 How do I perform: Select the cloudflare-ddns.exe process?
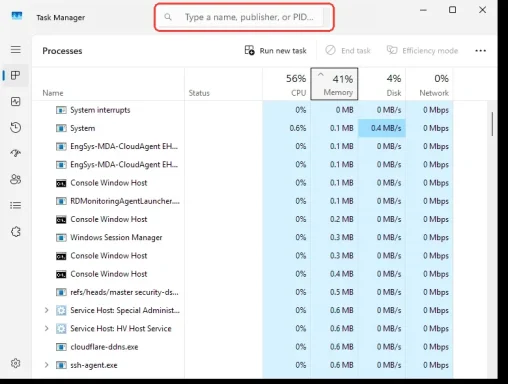pyautogui.click(x=104, y=347)
